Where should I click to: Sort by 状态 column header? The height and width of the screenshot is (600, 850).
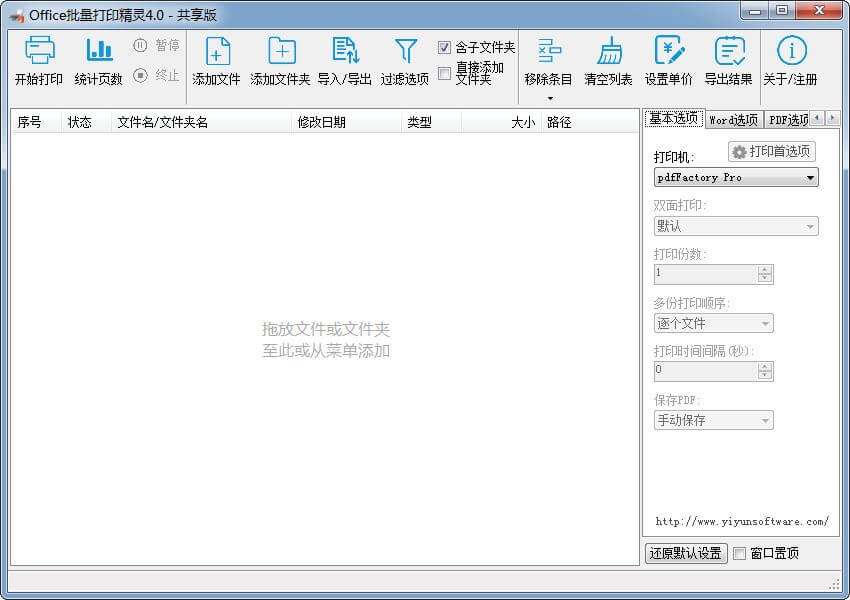85,122
